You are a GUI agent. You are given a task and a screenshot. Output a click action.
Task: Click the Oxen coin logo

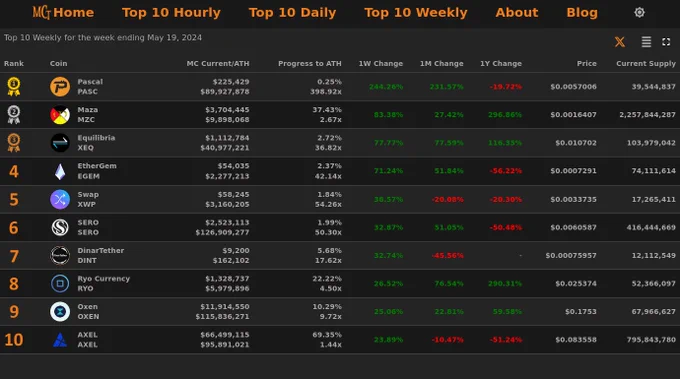pyautogui.click(x=60, y=312)
